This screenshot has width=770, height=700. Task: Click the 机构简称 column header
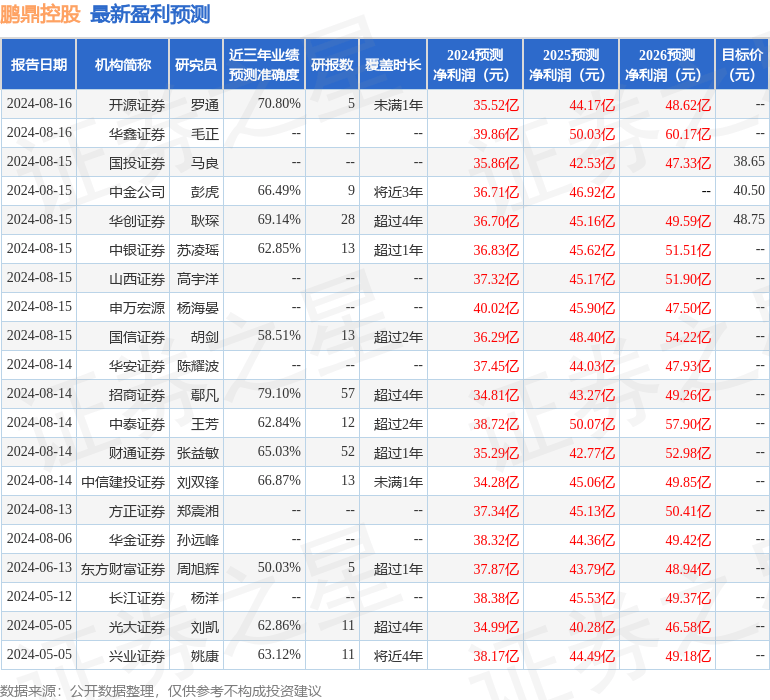pyautogui.click(x=123, y=64)
